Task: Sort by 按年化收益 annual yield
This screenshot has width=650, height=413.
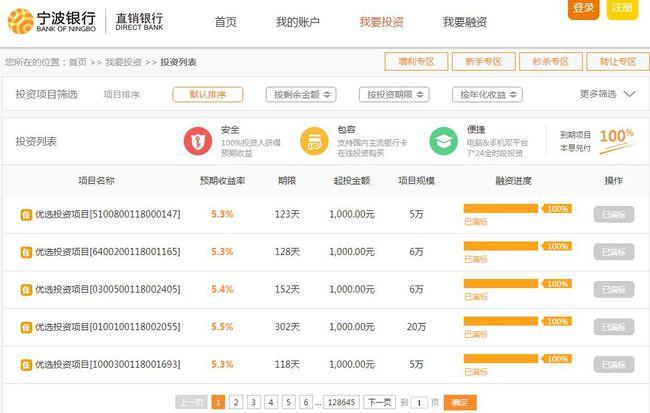Action: coord(487,95)
